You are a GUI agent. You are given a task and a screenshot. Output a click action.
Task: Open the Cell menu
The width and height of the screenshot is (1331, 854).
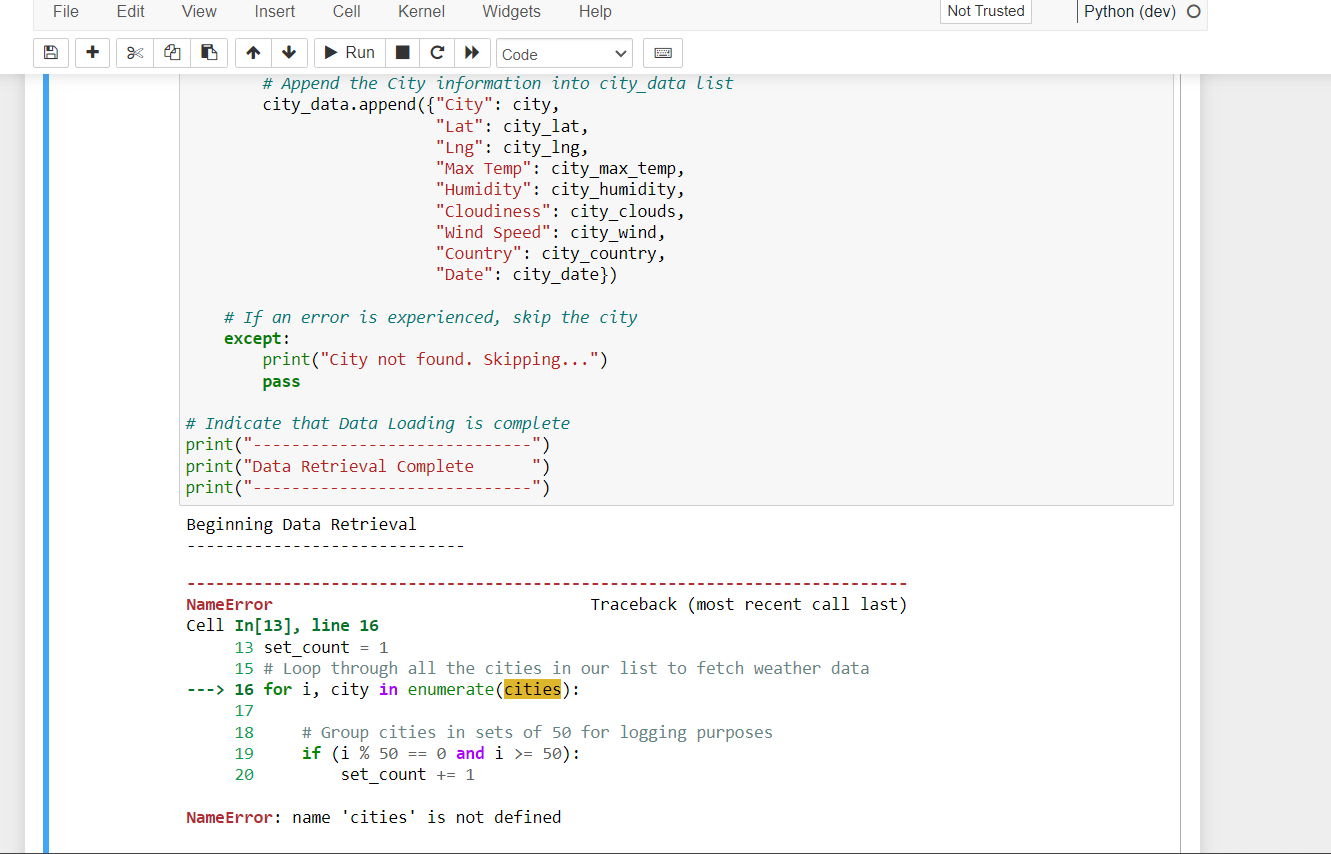346,11
